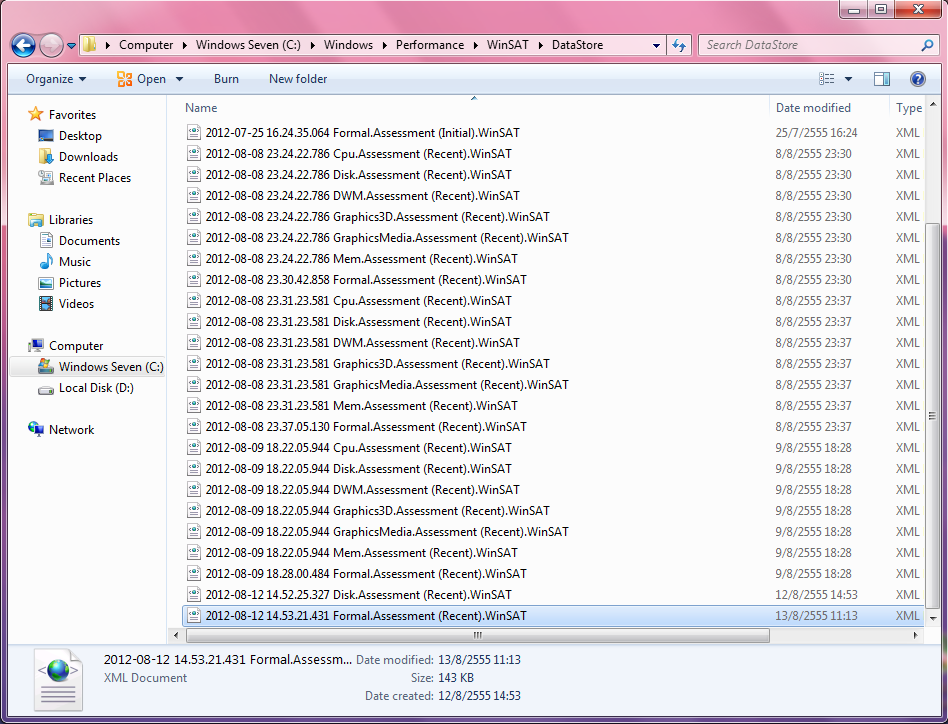Navigate to Windows Seven (C:) breadcrumb

coord(248,45)
